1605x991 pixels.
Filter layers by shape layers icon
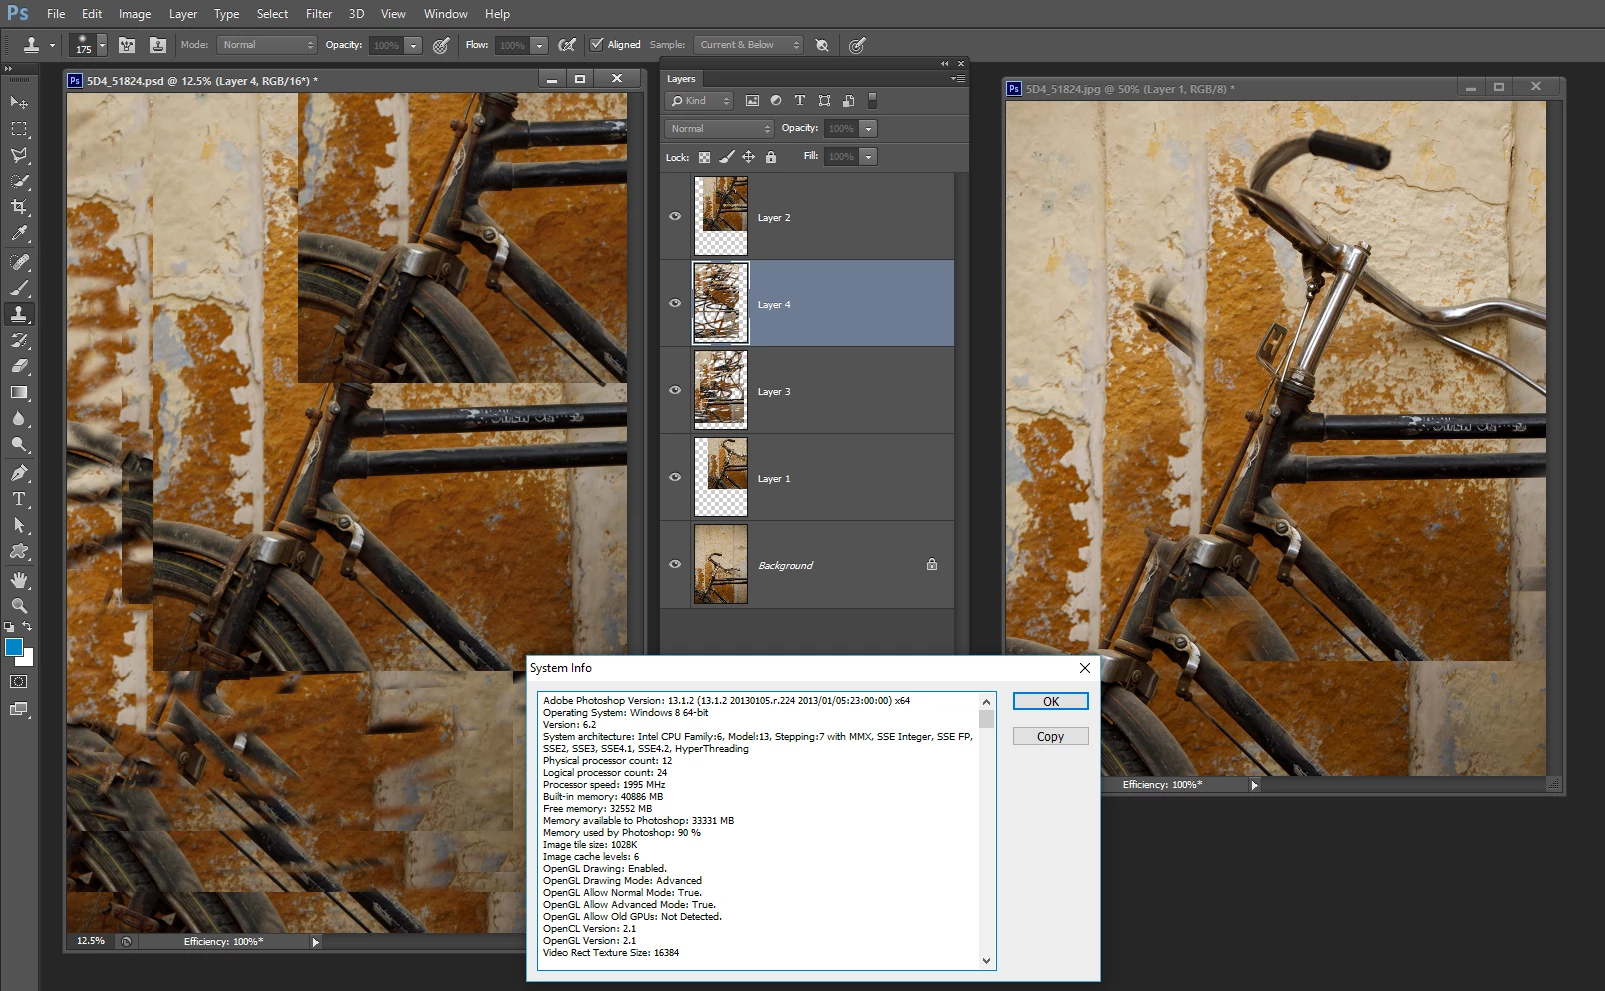point(824,101)
